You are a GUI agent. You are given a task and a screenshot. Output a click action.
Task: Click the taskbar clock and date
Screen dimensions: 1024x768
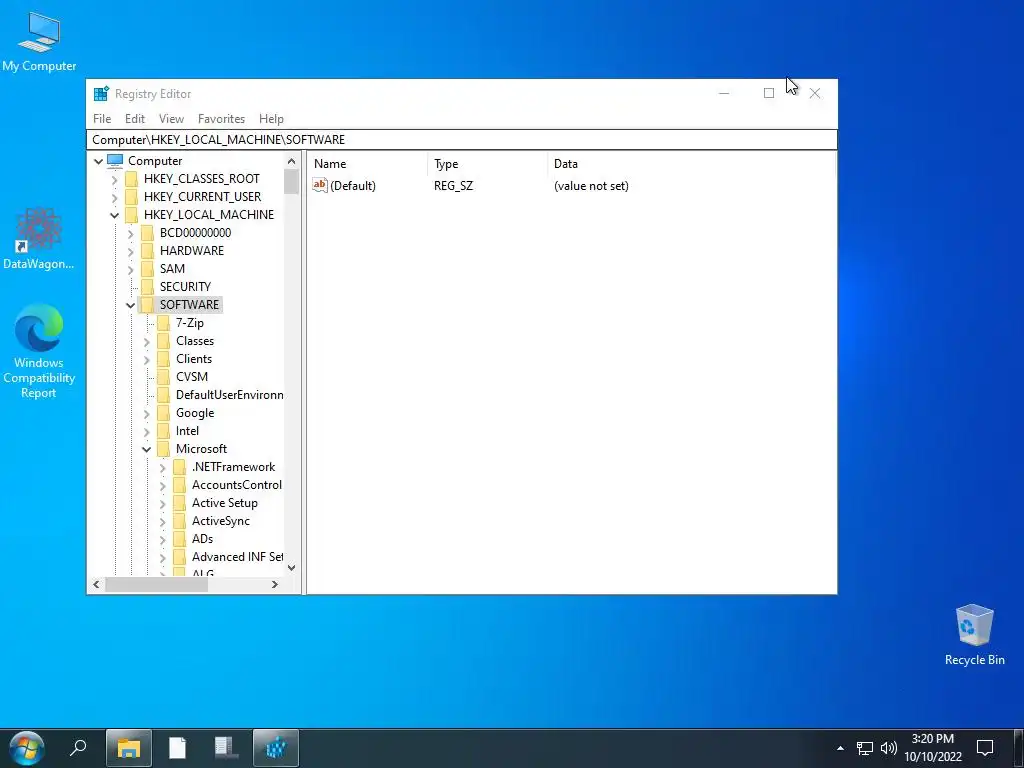point(933,748)
